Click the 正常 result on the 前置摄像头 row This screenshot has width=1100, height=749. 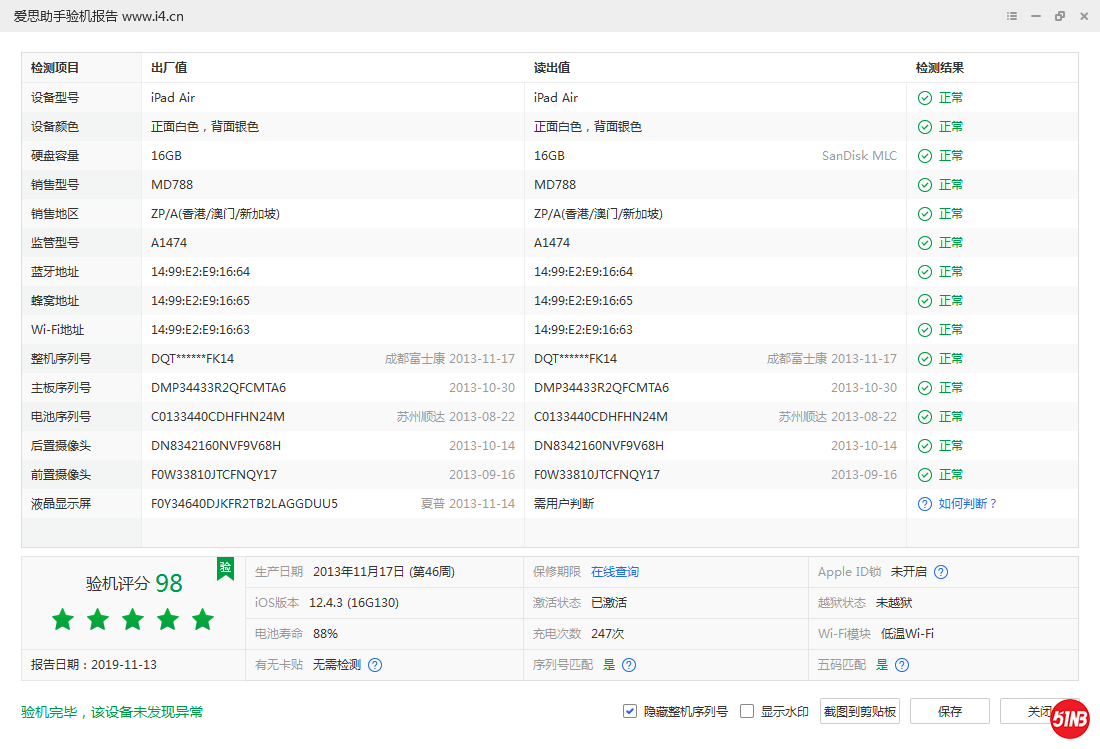(949, 474)
